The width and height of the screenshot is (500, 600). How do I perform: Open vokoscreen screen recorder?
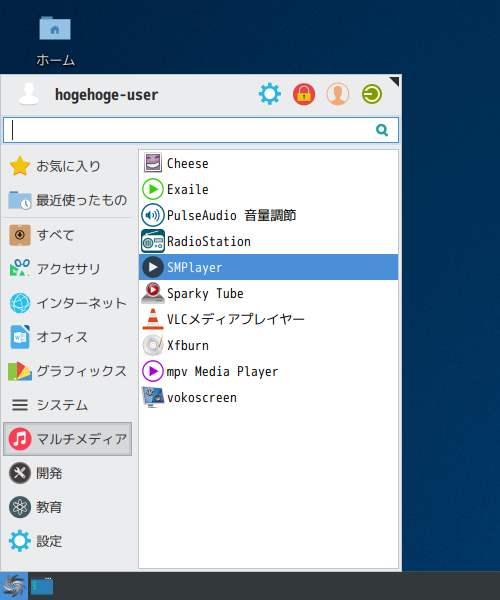[x=268, y=397]
